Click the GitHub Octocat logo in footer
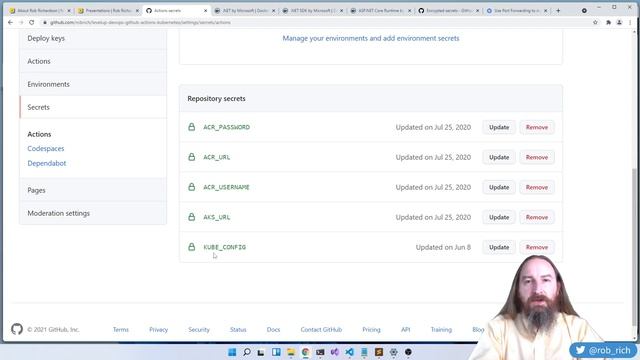Viewport: 640px width, 360px height. coord(17,329)
